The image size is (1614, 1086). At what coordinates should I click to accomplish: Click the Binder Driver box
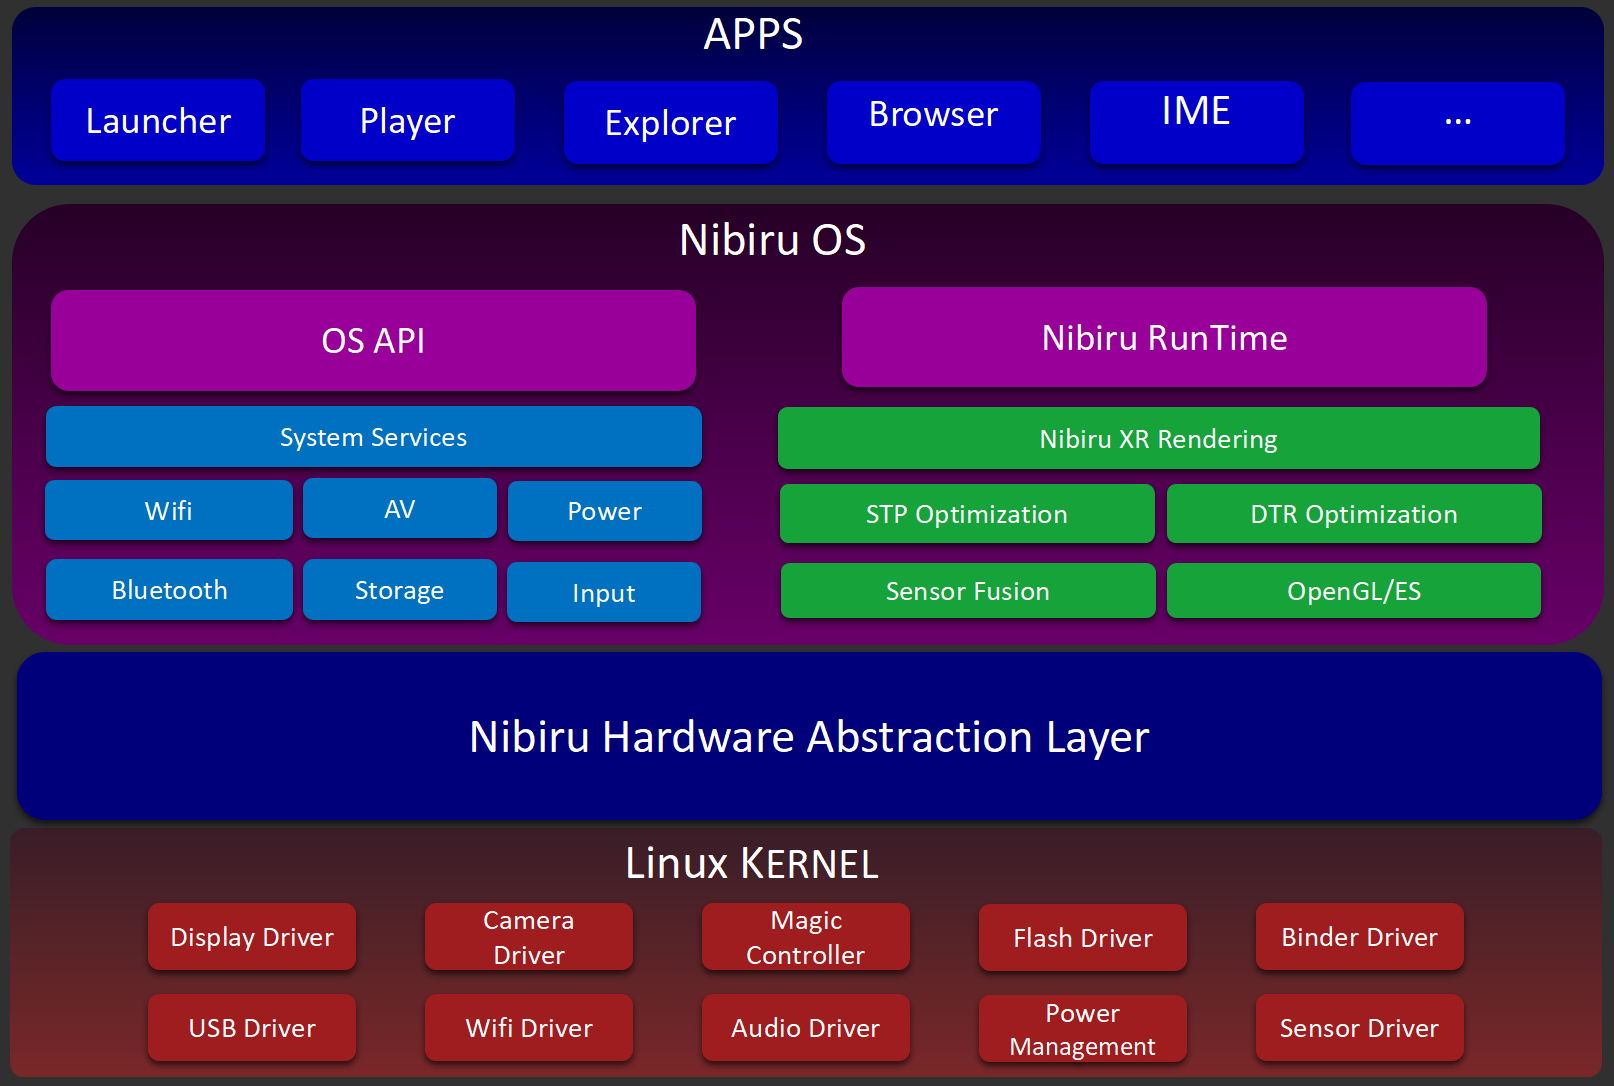pyautogui.click(x=1359, y=937)
